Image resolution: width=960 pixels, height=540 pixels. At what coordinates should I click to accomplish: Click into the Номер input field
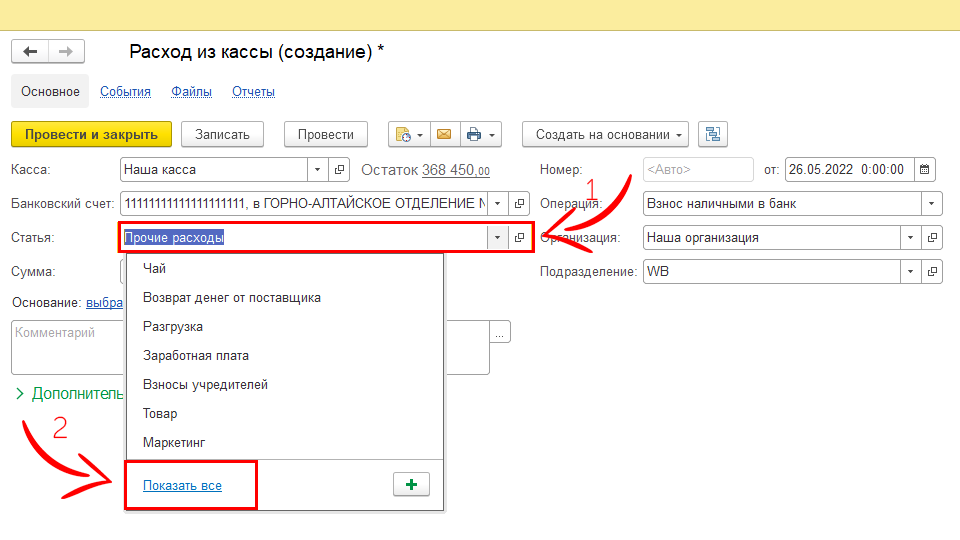(x=697, y=169)
